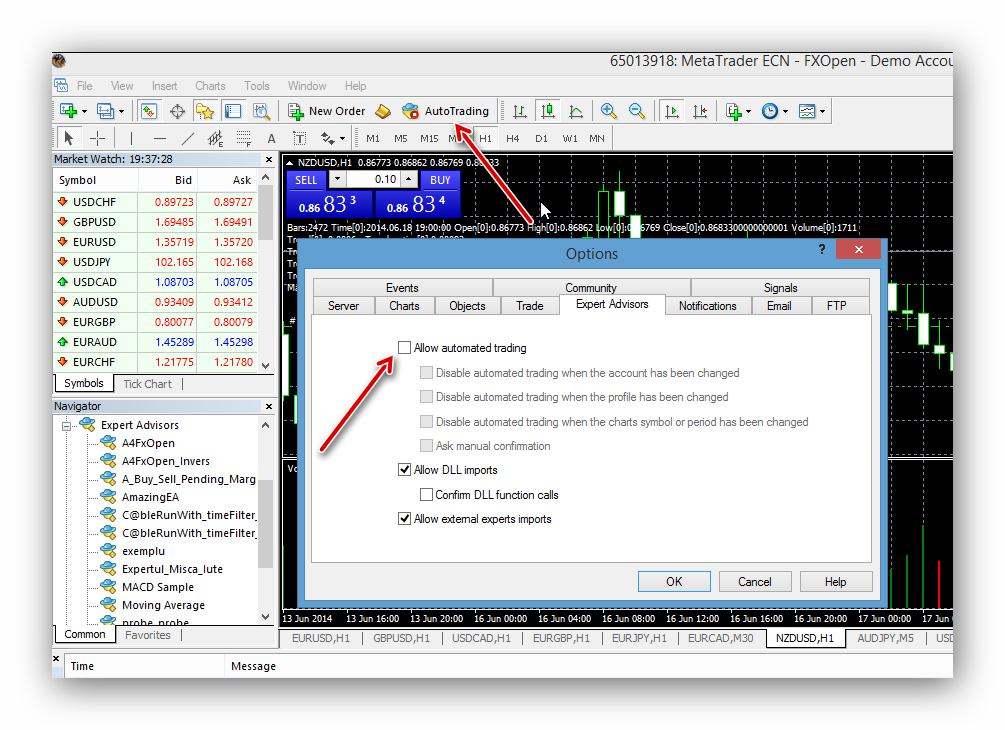This screenshot has width=1005, height=730.
Task: Select the Text Label tool
Action: pos(299,138)
